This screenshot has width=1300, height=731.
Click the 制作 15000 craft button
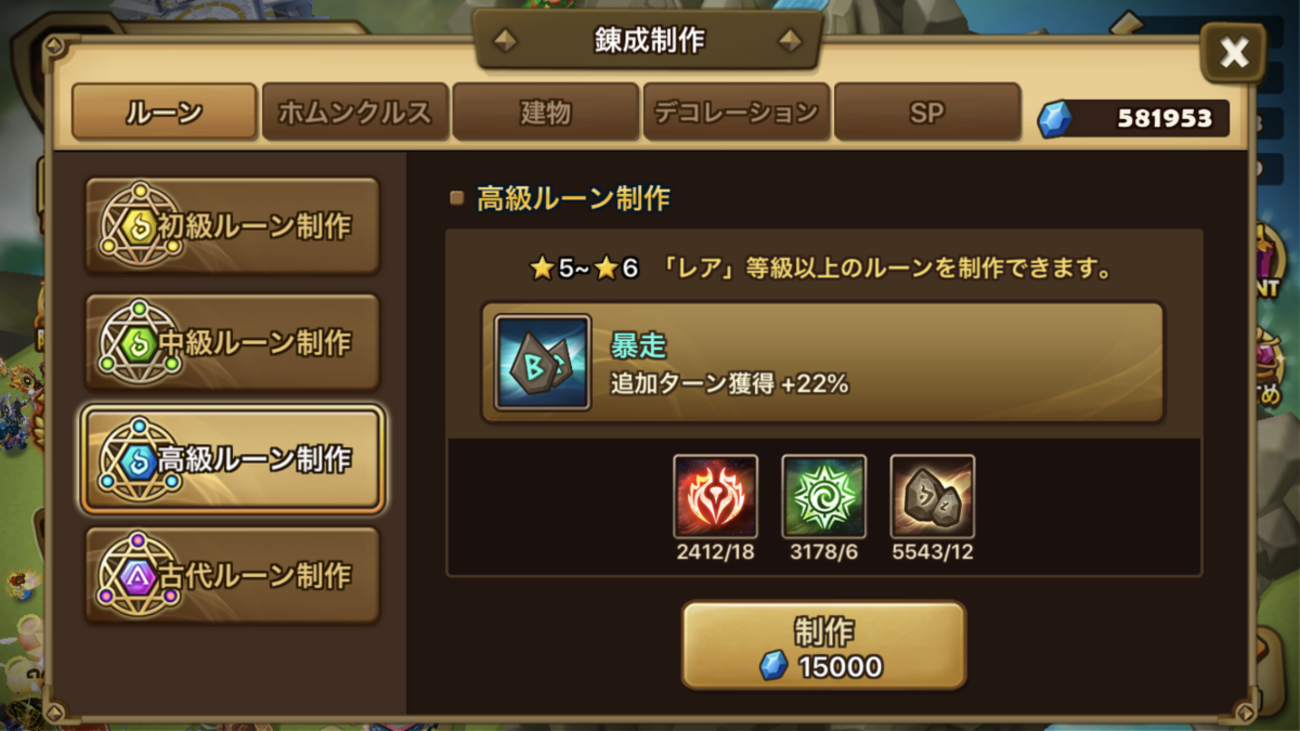[824, 645]
